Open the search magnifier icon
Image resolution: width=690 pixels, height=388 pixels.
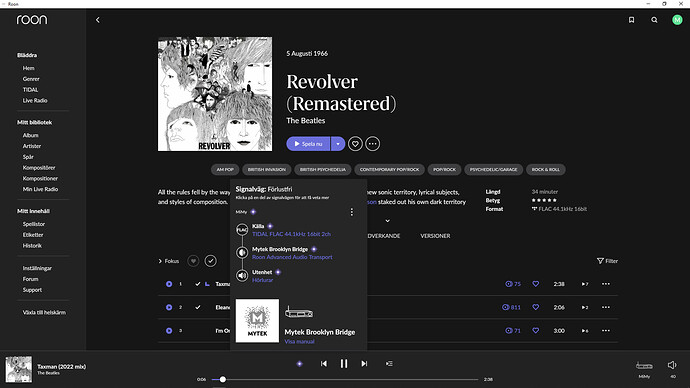pyautogui.click(x=654, y=20)
